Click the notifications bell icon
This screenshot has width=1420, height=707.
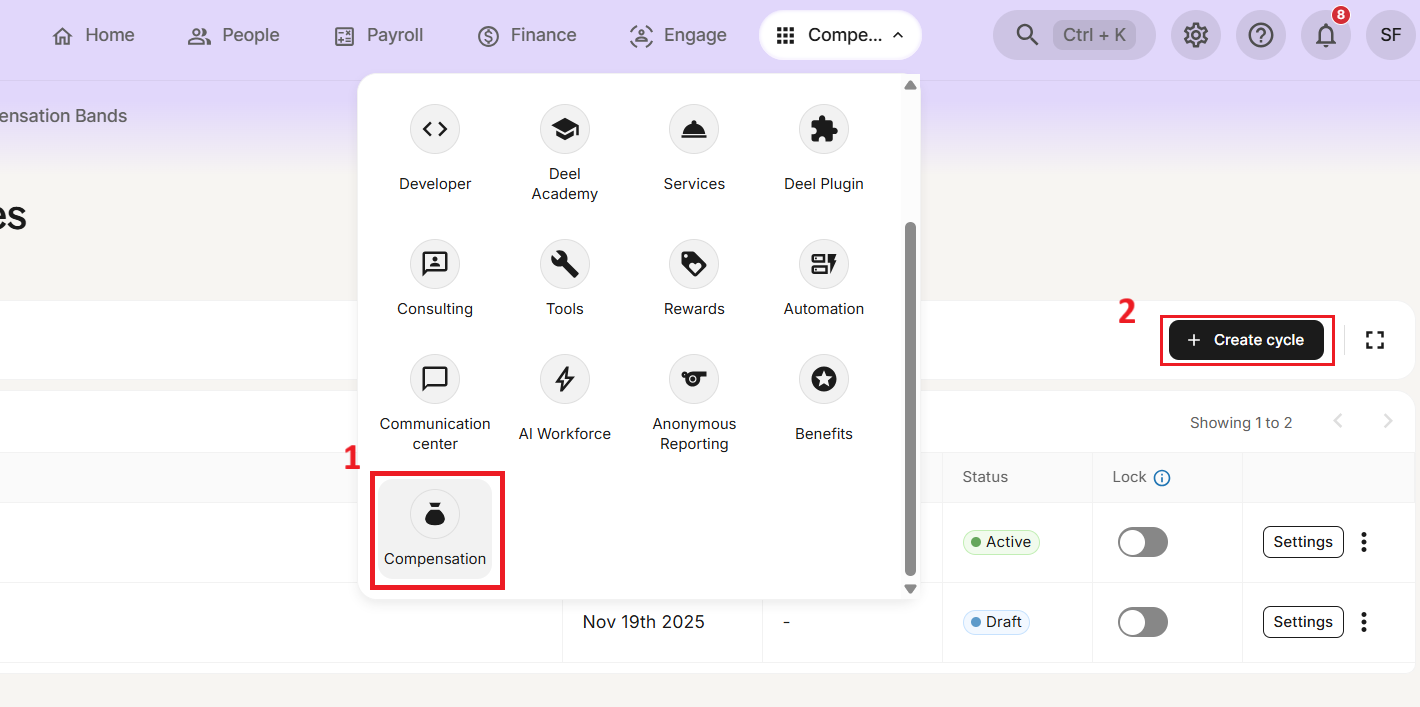point(1325,36)
